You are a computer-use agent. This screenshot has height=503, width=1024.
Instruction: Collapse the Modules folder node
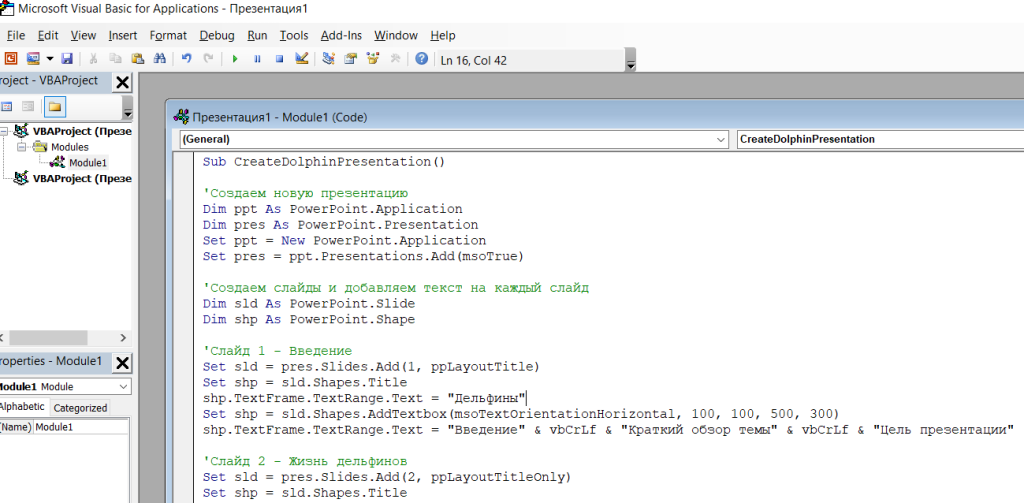click(x=21, y=147)
